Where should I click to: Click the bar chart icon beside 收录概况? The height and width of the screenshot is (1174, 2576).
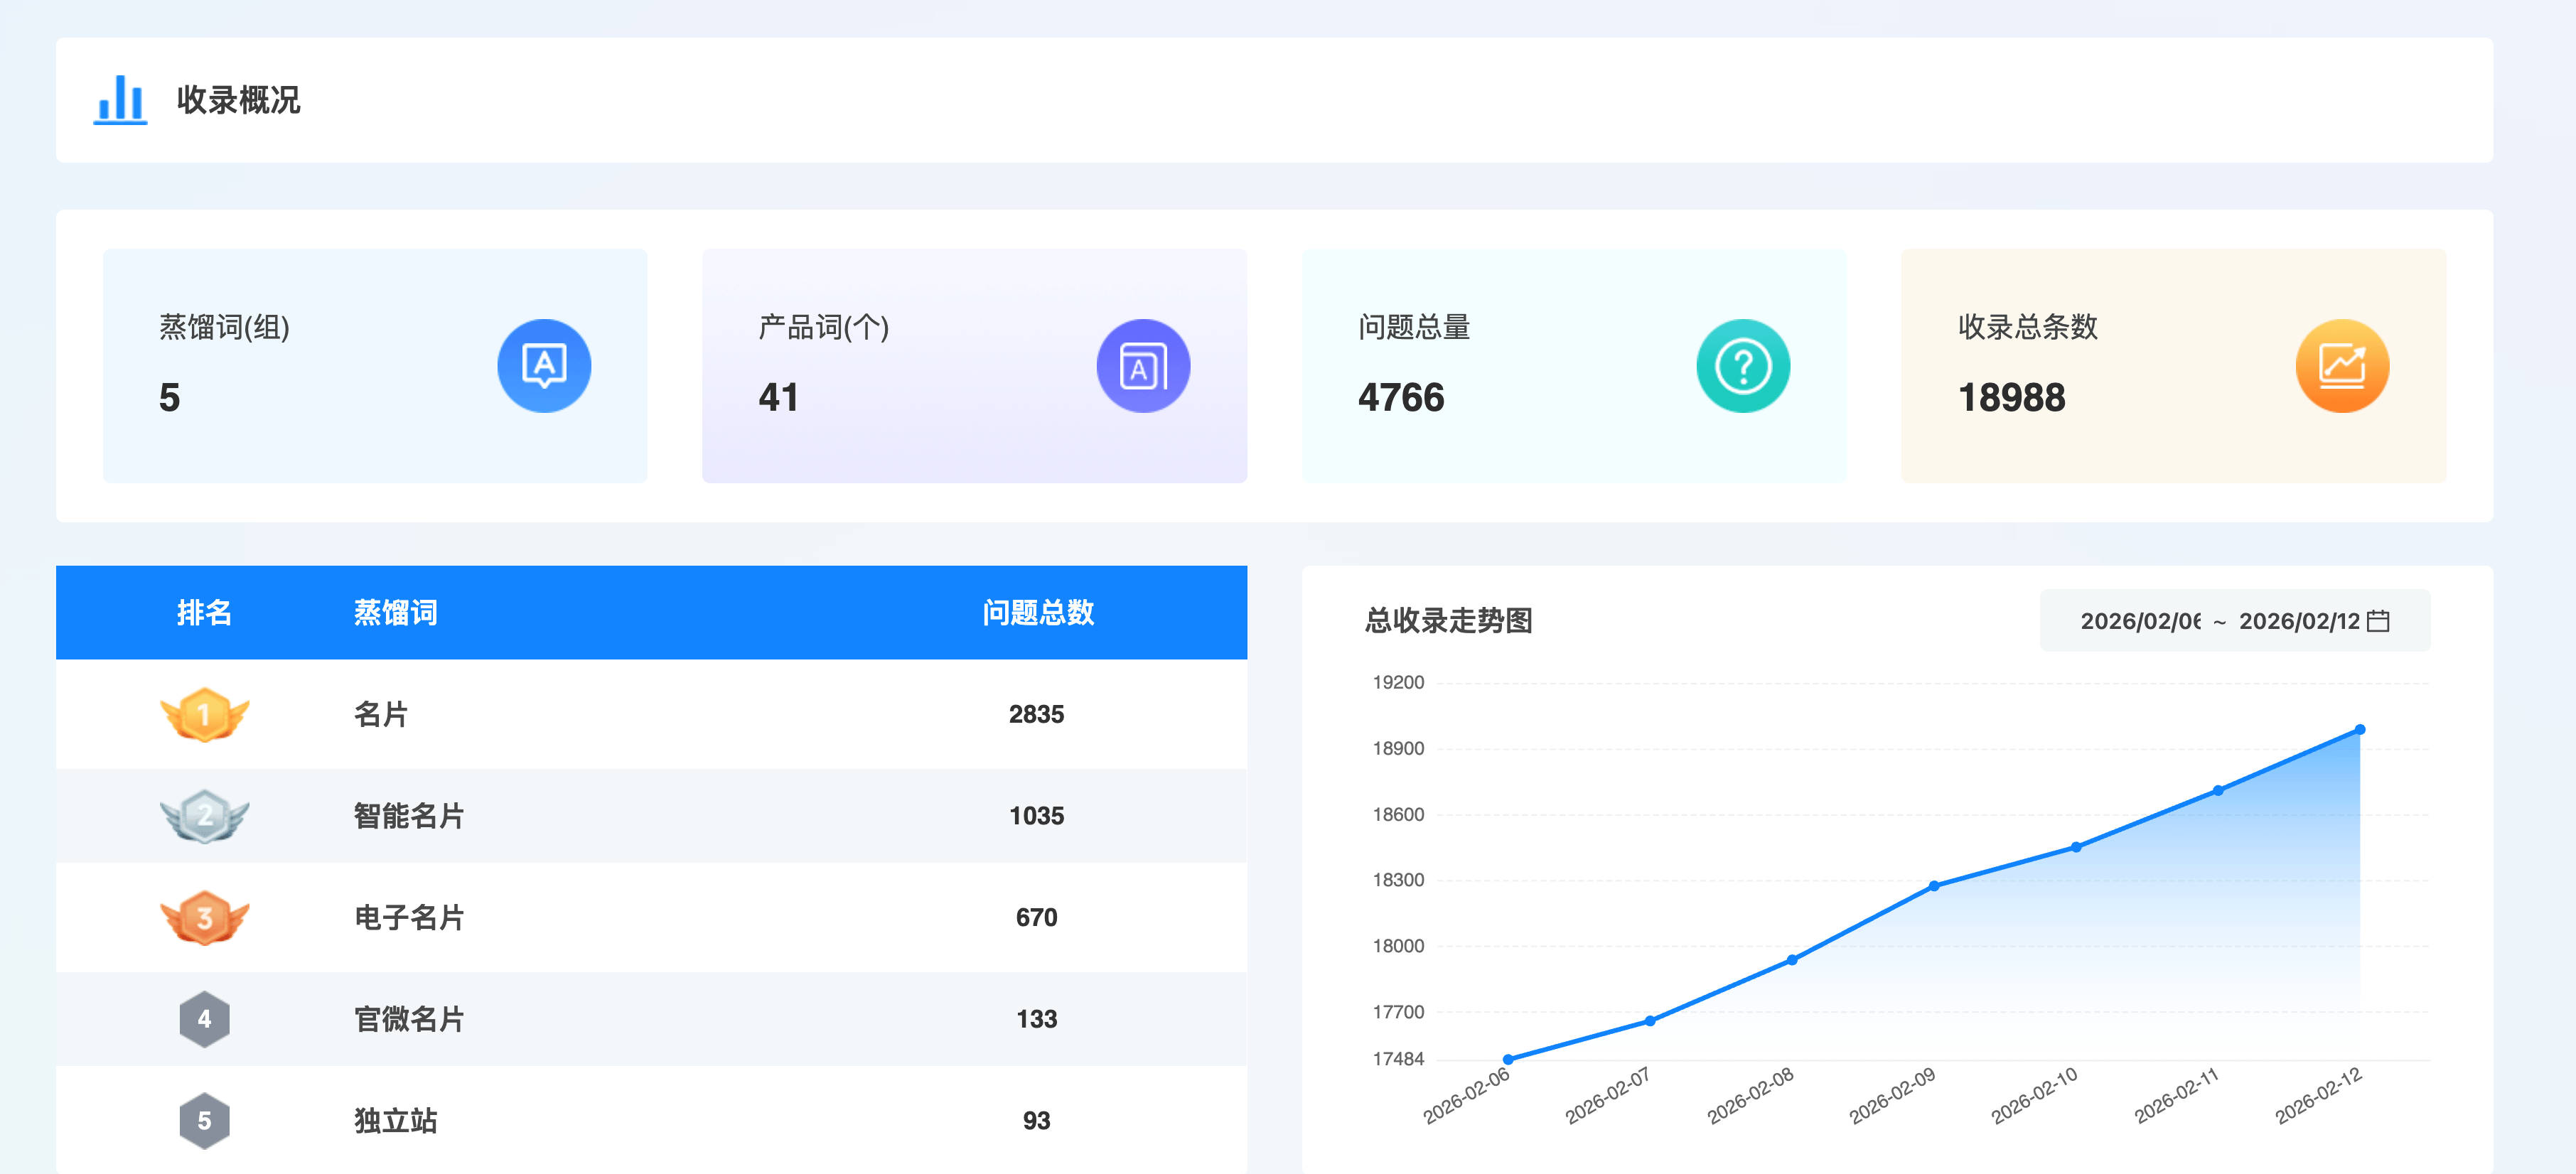[120, 100]
